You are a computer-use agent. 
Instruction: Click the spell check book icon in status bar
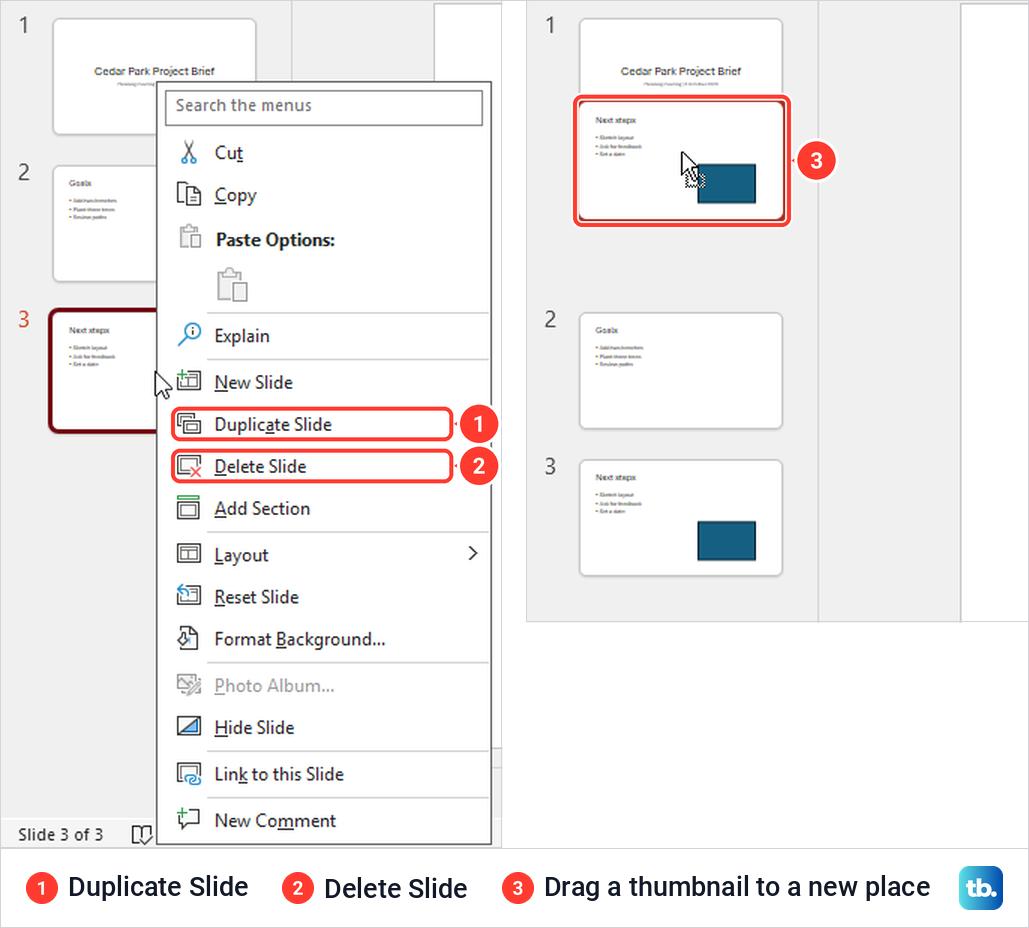point(142,835)
